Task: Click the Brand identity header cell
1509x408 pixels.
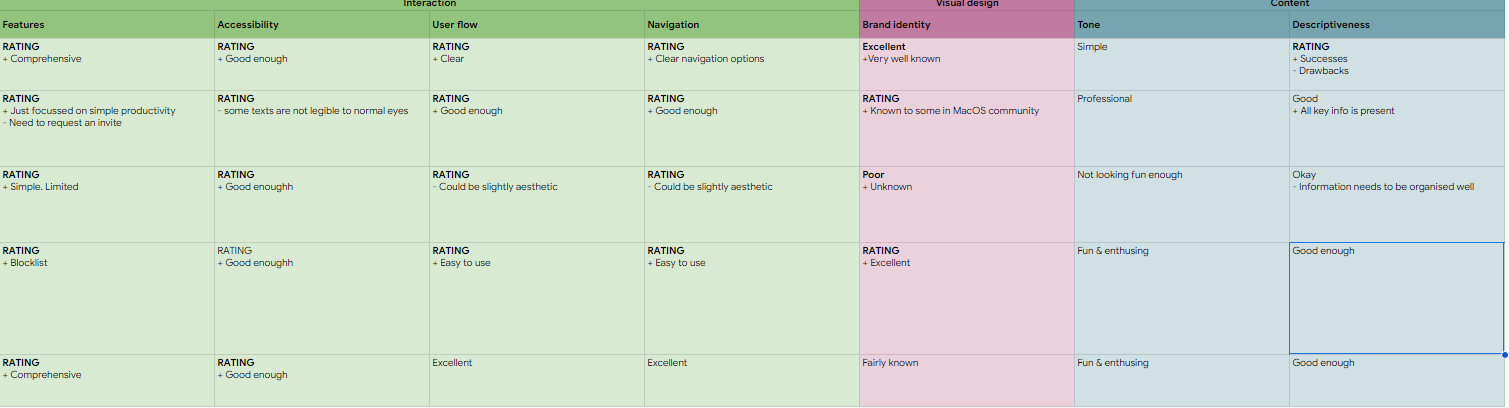Action: [967, 24]
